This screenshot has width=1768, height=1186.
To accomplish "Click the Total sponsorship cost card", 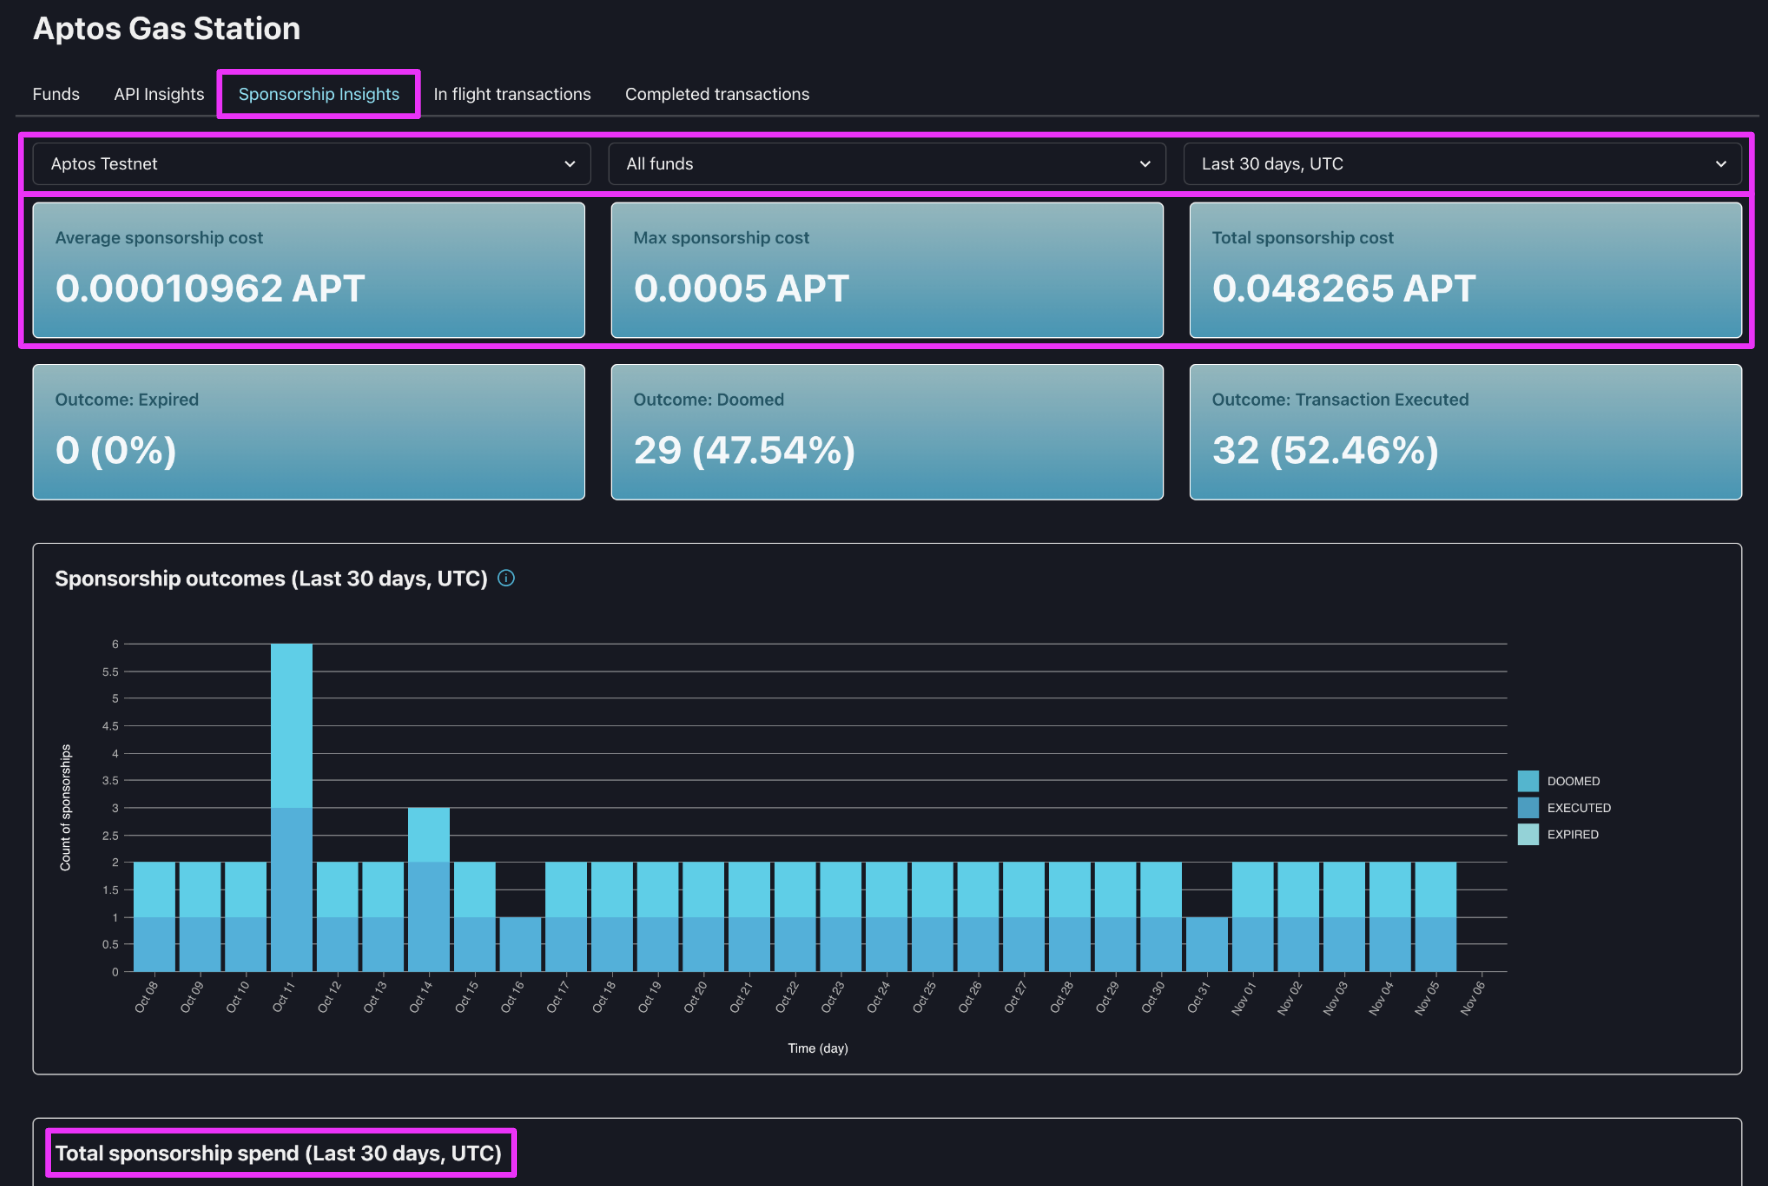I will (1466, 270).
